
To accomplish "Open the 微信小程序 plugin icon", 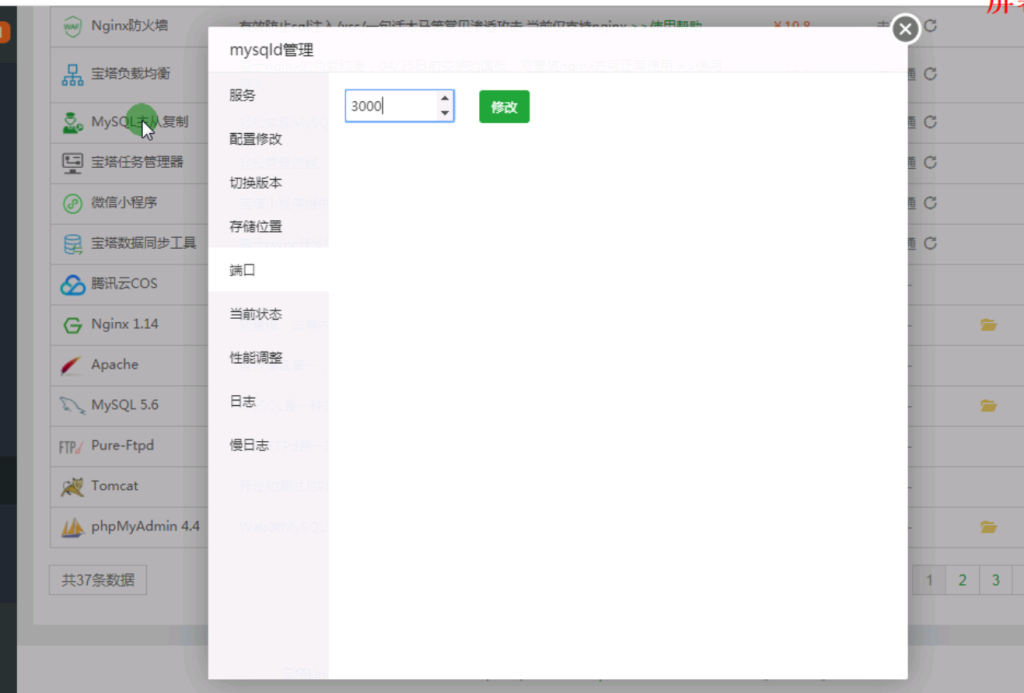I will [74, 203].
